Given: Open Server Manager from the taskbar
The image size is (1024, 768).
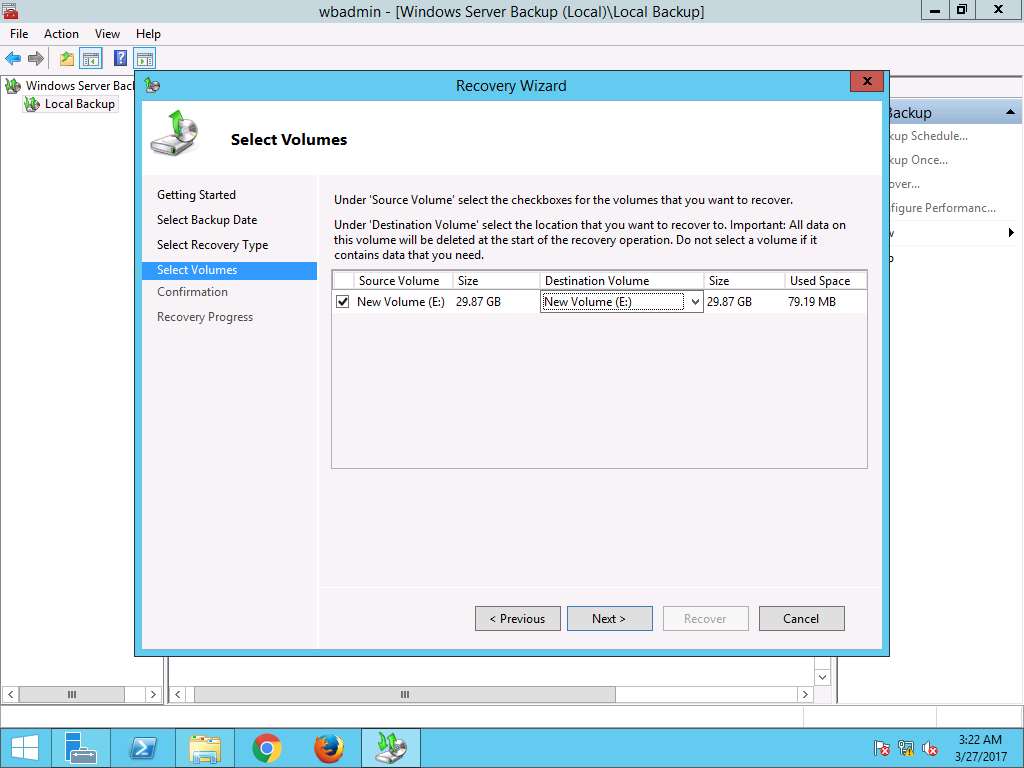Looking at the screenshot, I should click(x=81, y=748).
